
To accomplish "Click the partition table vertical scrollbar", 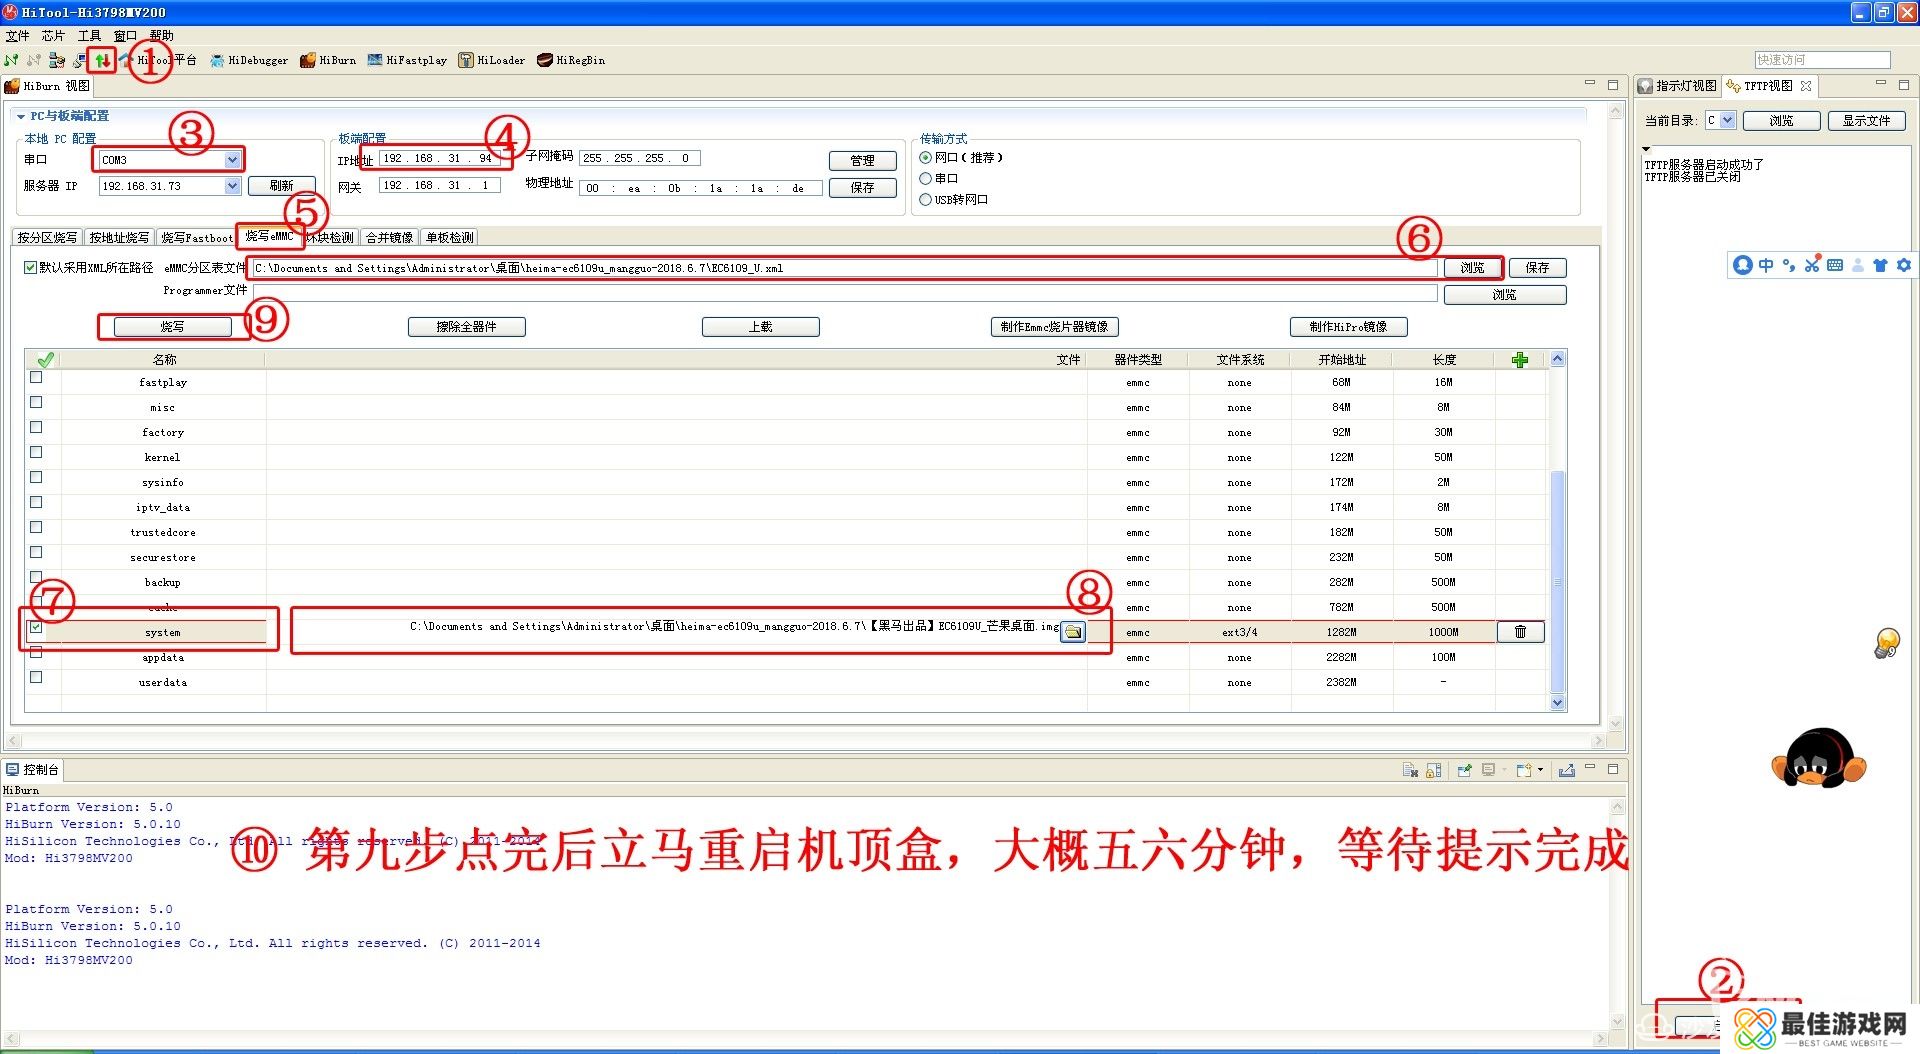I will tap(1556, 580).
